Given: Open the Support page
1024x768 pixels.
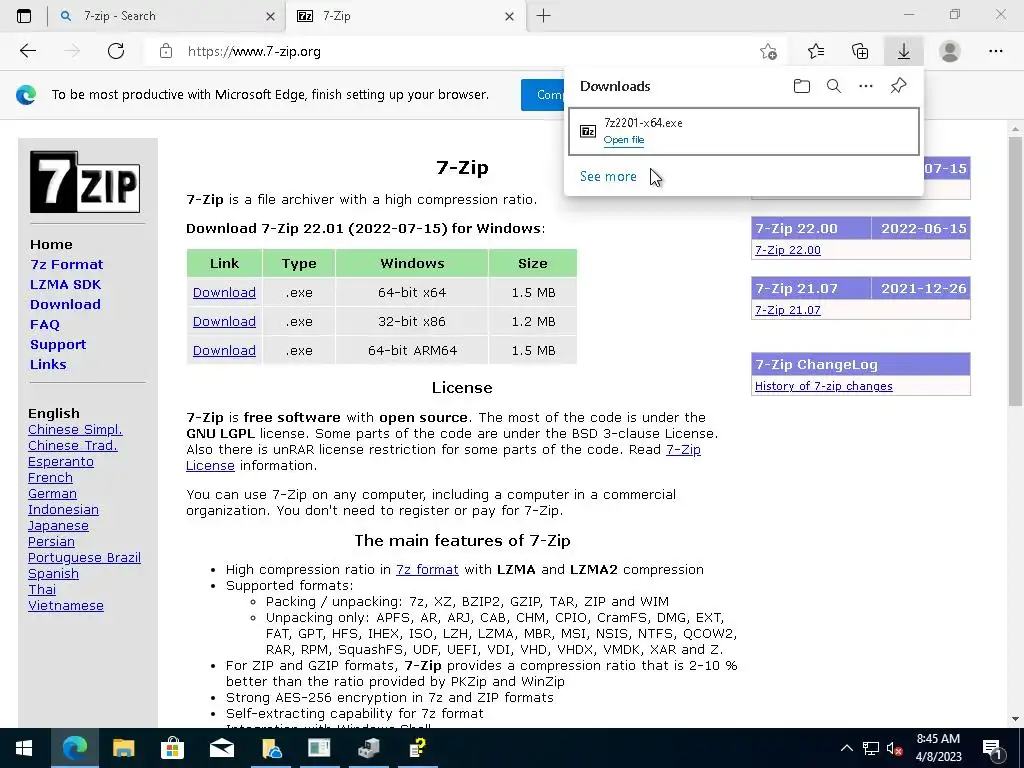Looking at the screenshot, I should 57,344.
